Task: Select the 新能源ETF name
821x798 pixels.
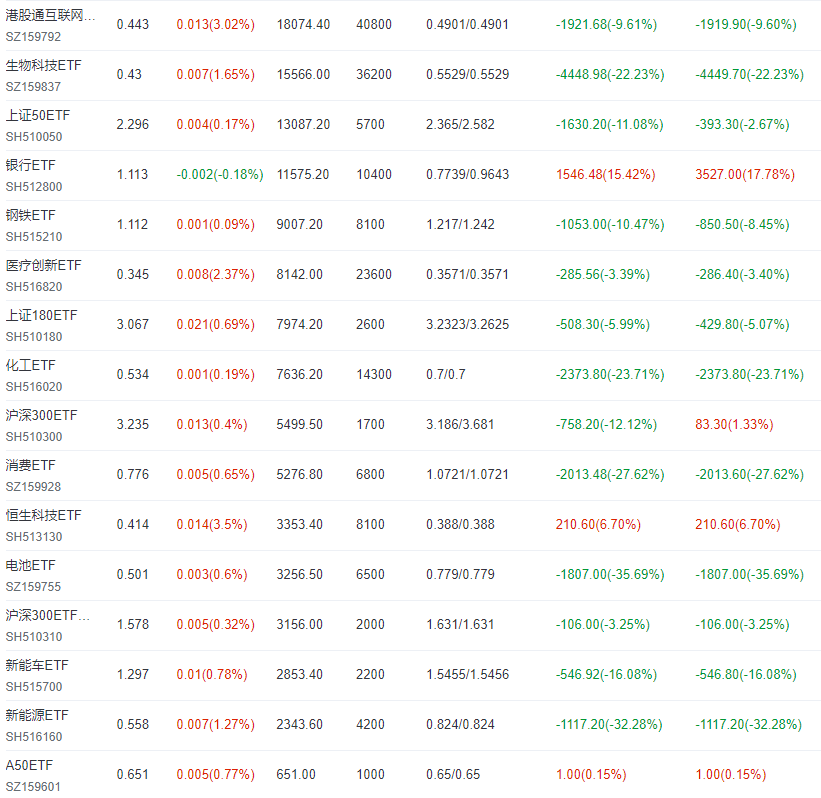Action: click(x=37, y=715)
